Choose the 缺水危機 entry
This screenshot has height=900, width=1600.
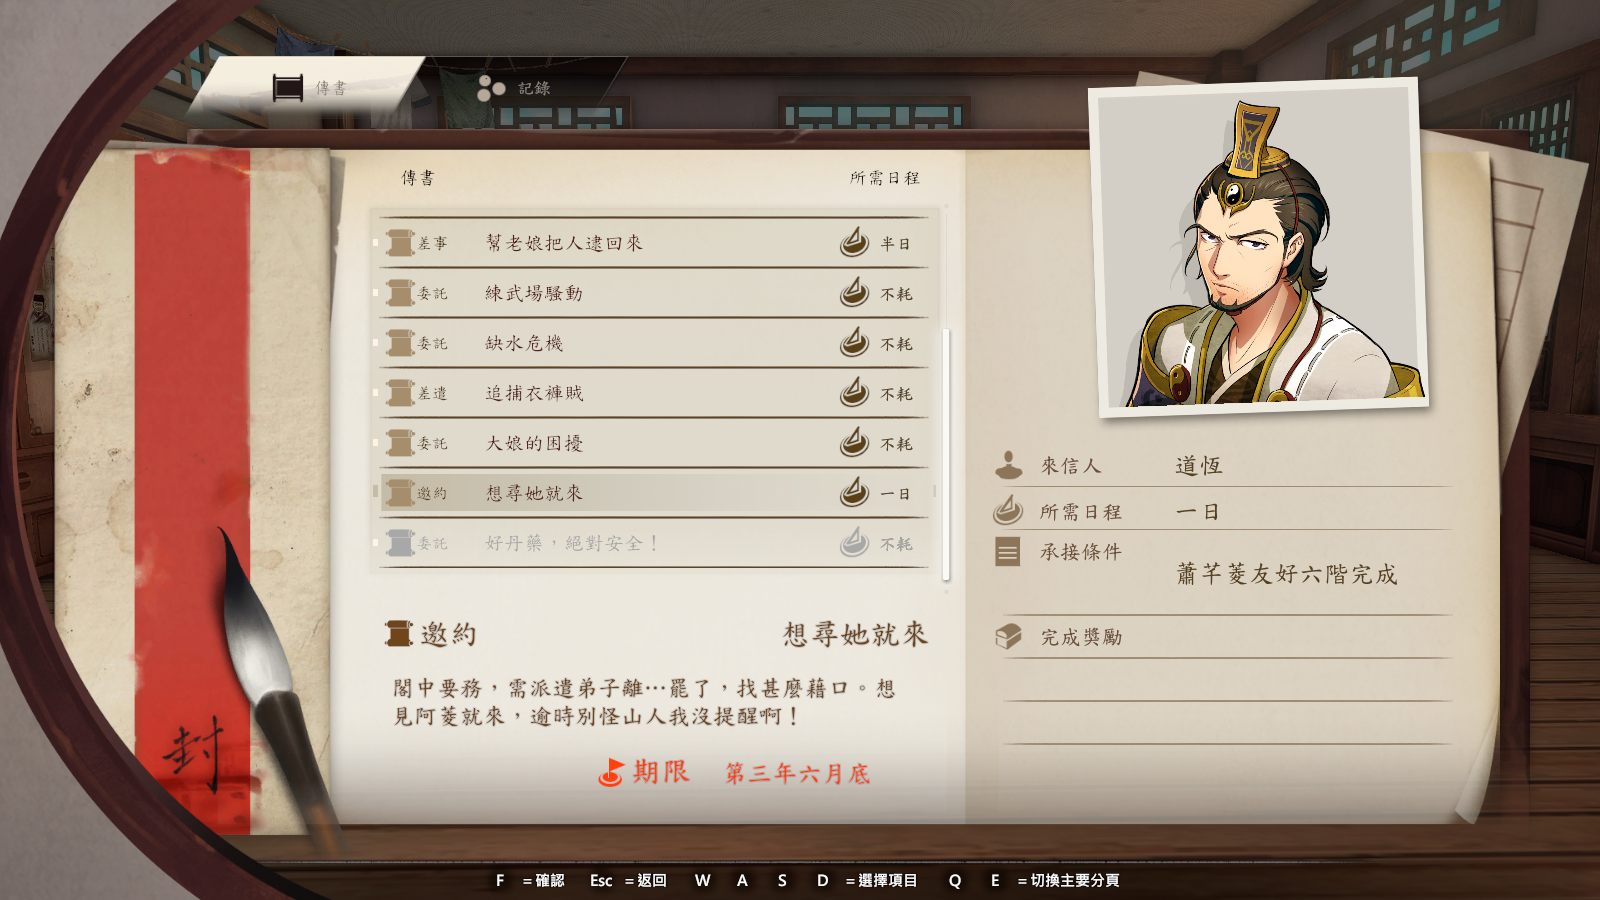655,343
